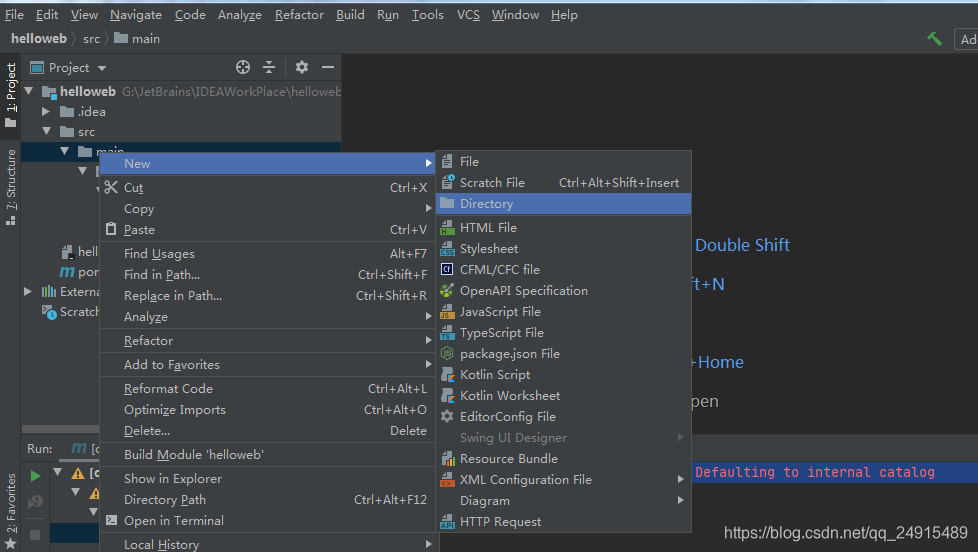Click the Paste clipboard icon
Image resolution: width=978 pixels, height=552 pixels.
click(111, 229)
